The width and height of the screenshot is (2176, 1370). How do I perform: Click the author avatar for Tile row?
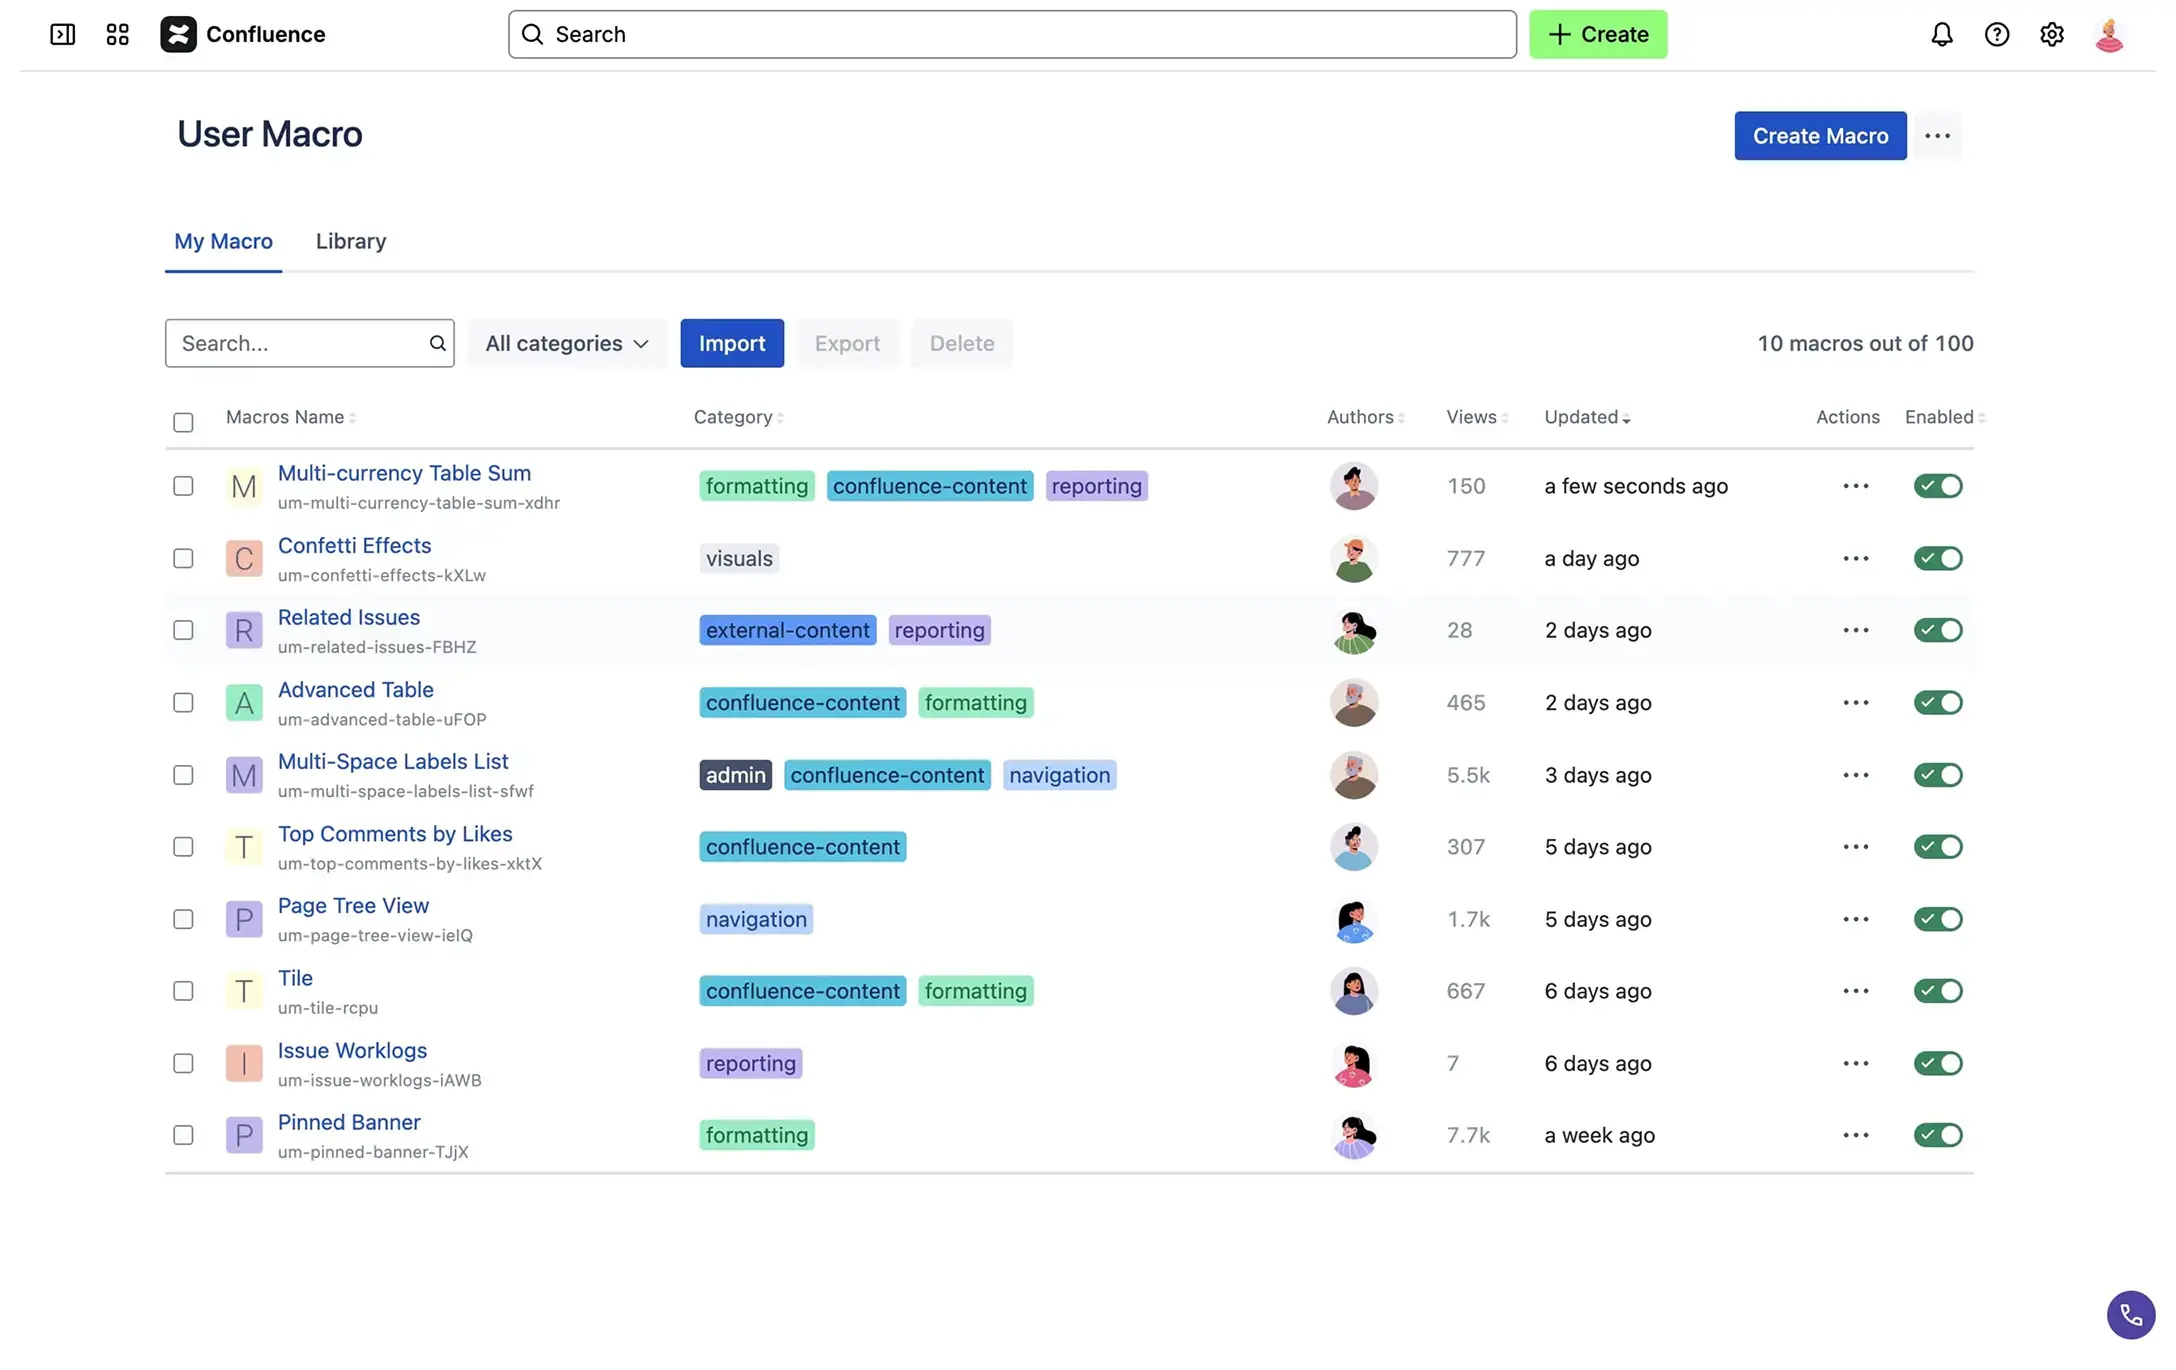pyautogui.click(x=1354, y=991)
